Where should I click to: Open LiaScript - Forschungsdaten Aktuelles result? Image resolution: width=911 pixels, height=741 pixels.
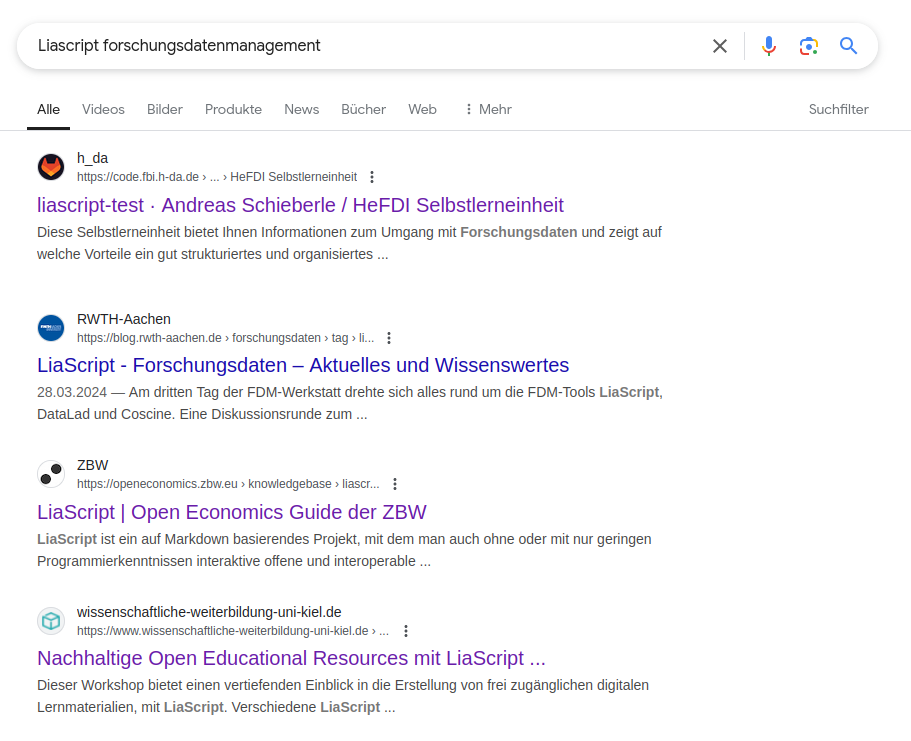tap(303, 365)
